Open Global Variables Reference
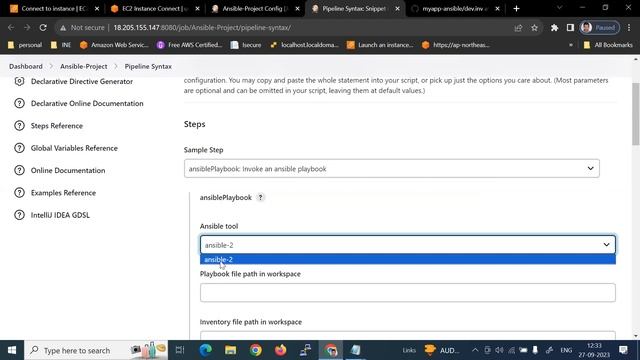Viewport: 640px width, 360px height. pos(74,148)
